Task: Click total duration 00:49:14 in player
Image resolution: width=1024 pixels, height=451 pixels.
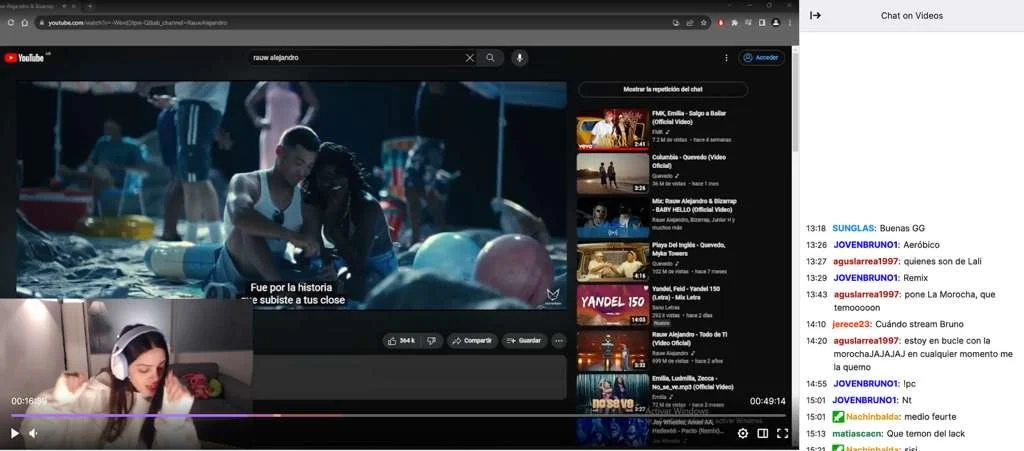Action: (767, 401)
